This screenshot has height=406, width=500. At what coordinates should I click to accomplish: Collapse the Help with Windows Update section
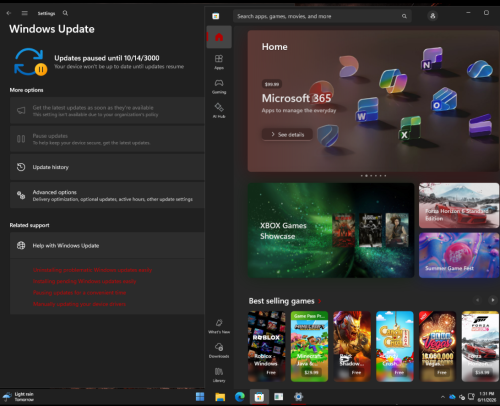coord(107,245)
